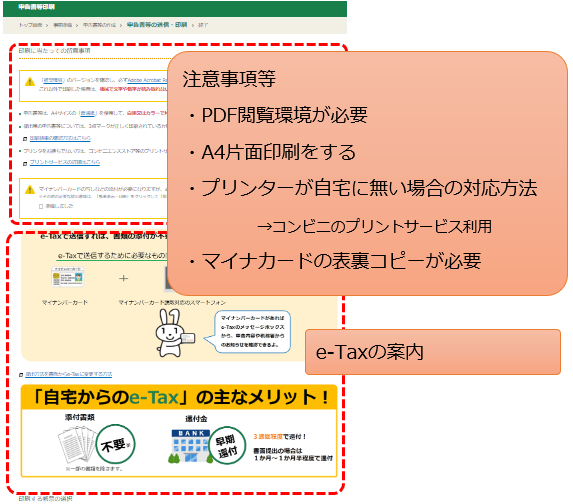Click the Mynumber card image
573x504 pixels.
(68, 277)
